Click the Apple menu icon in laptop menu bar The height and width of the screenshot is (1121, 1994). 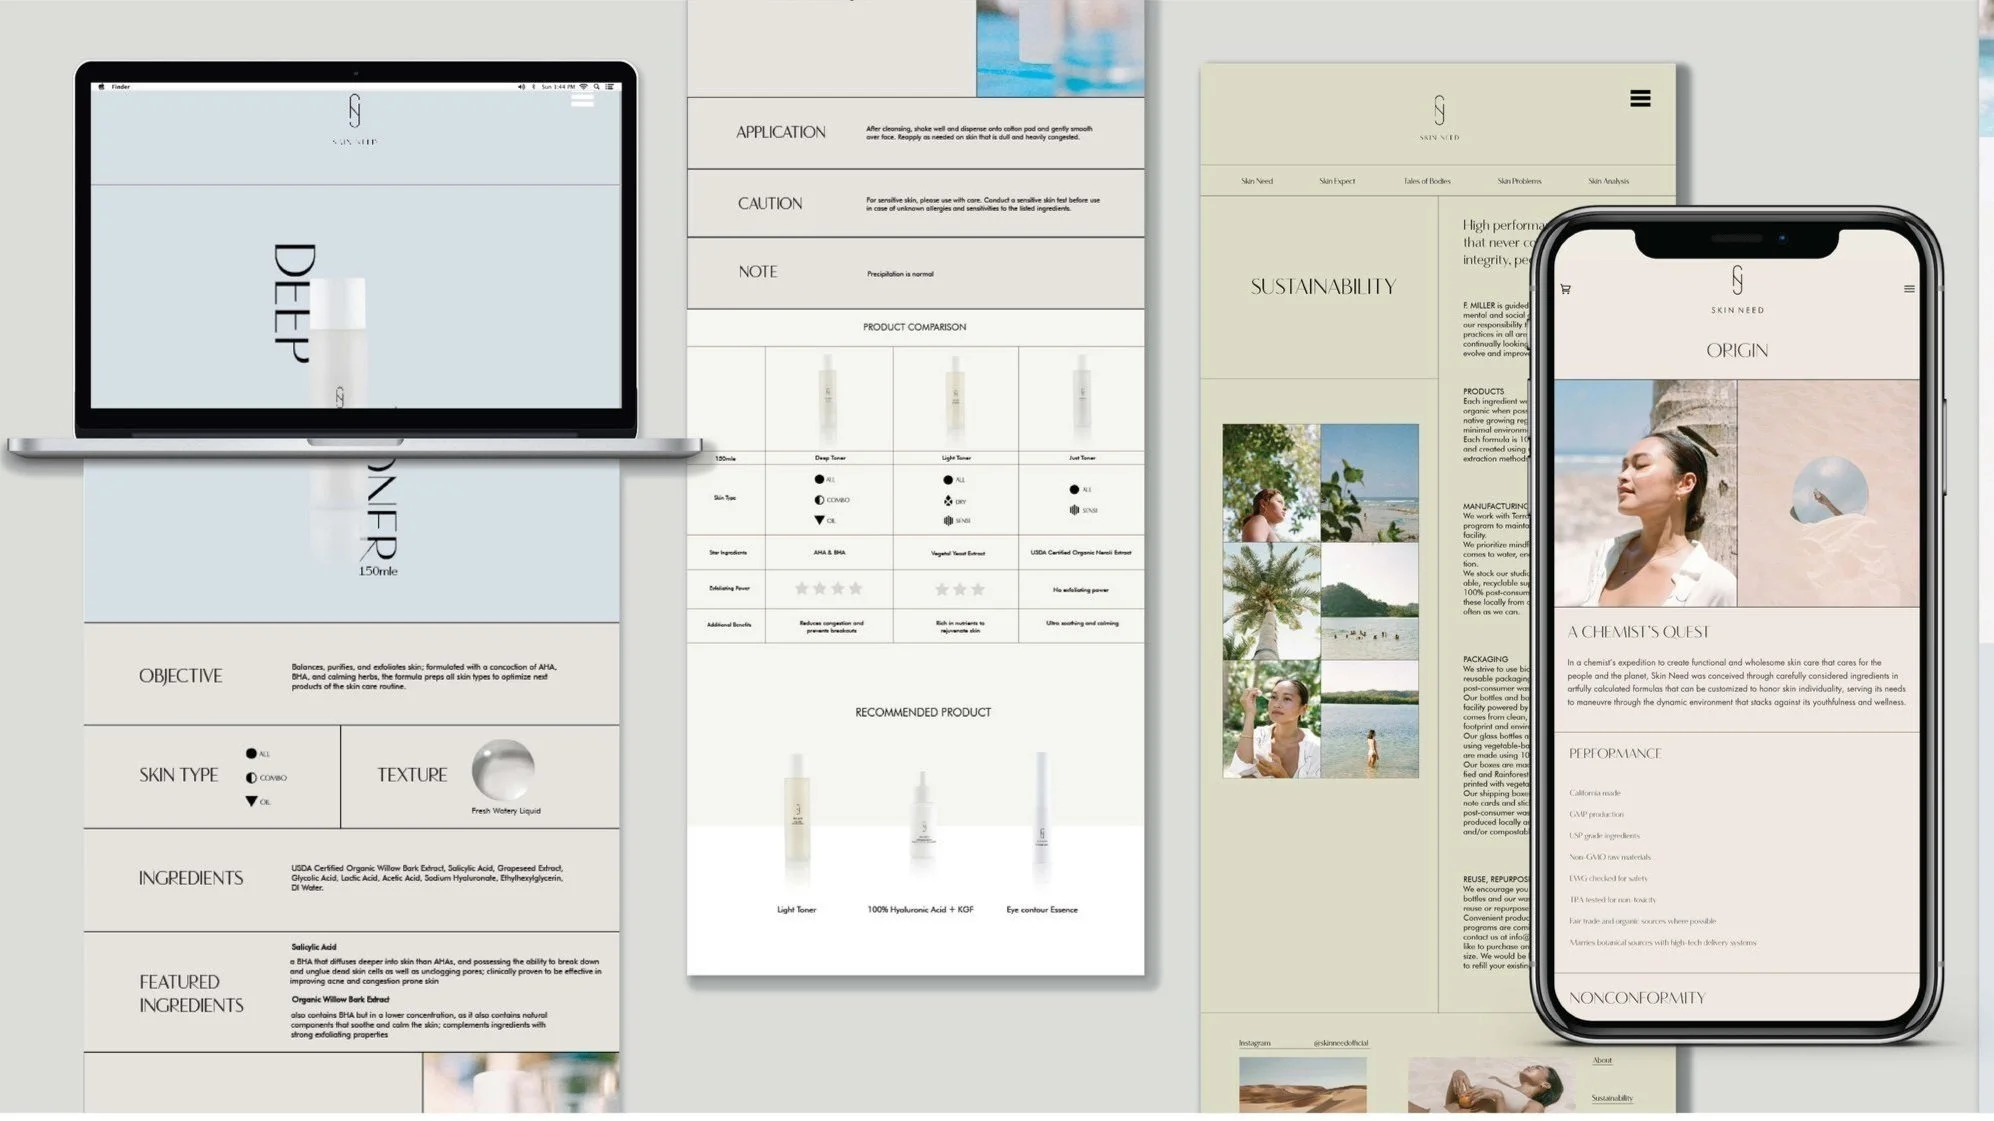coord(101,87)
